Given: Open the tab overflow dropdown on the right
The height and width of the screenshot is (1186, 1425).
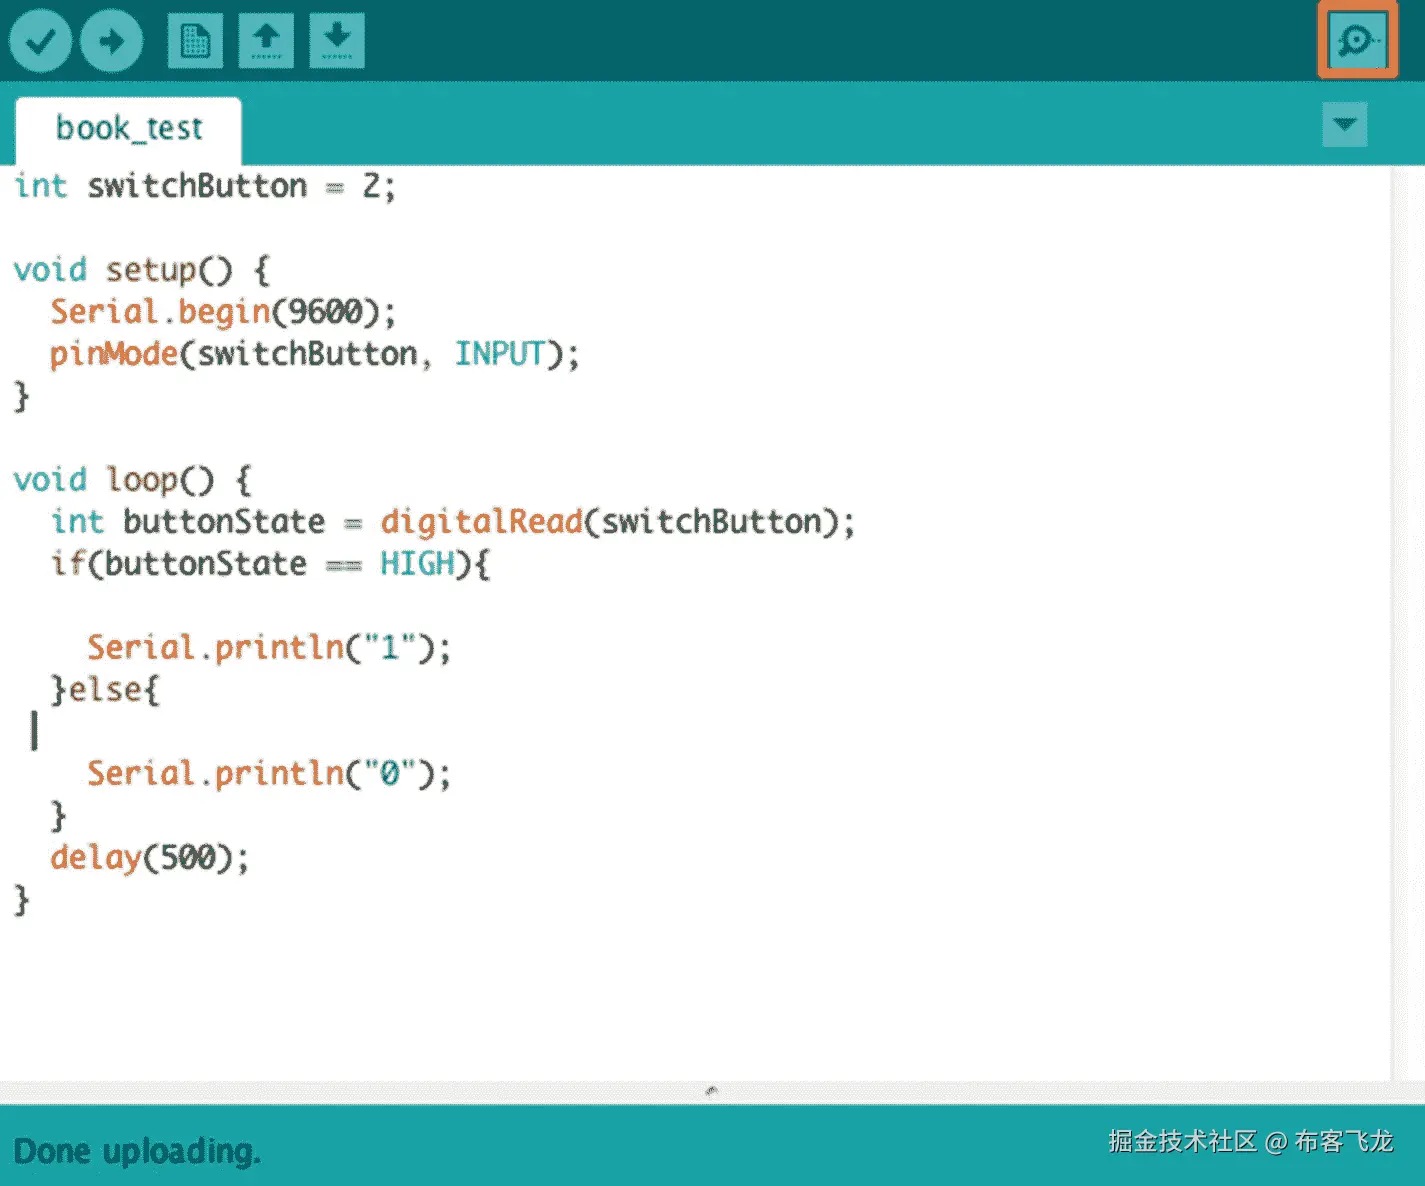Looking at the screenshot, I should click(1344, 124).
